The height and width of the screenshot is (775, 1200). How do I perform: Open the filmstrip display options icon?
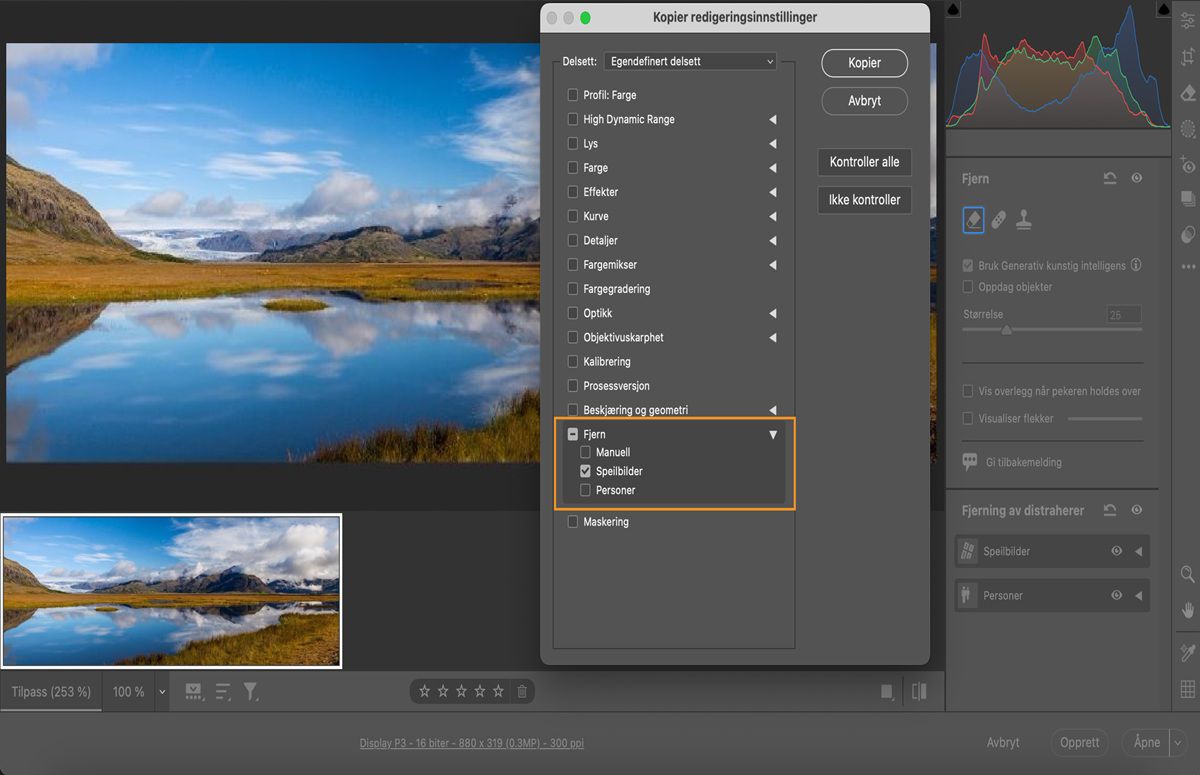point(194,691)
